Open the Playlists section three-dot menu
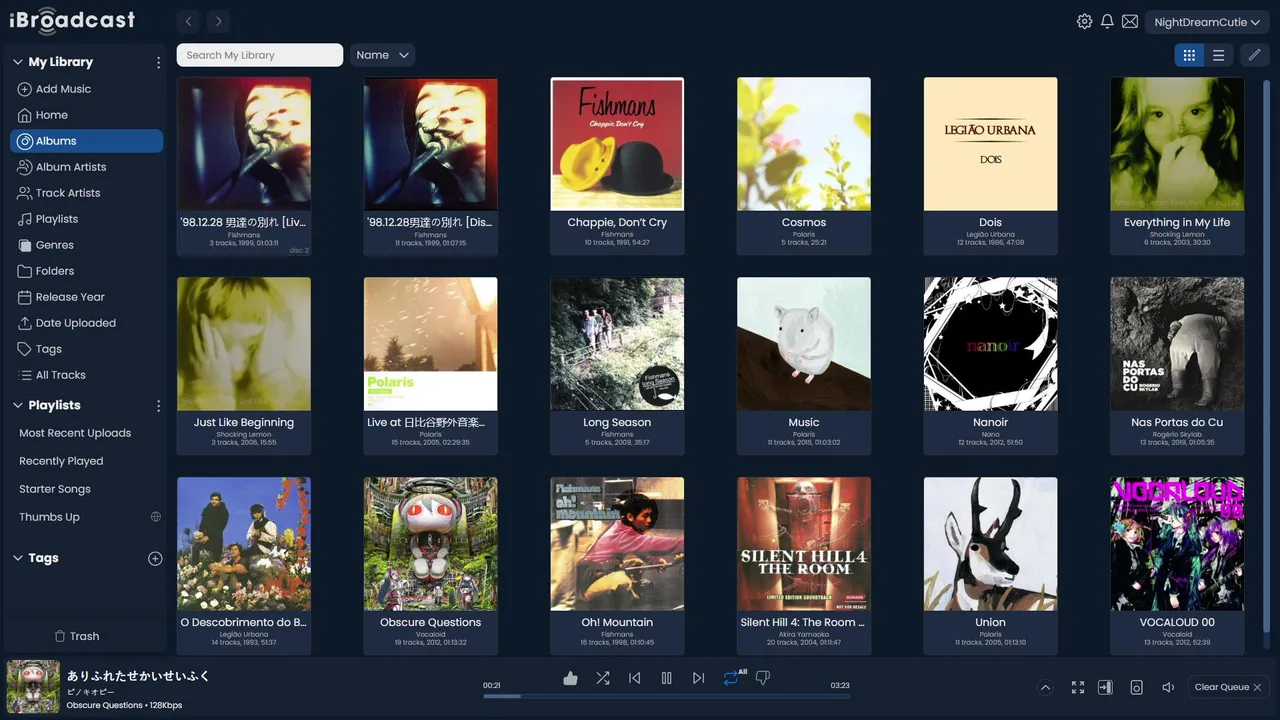The width and height of the screenshot is (1280, 720). 158,405
